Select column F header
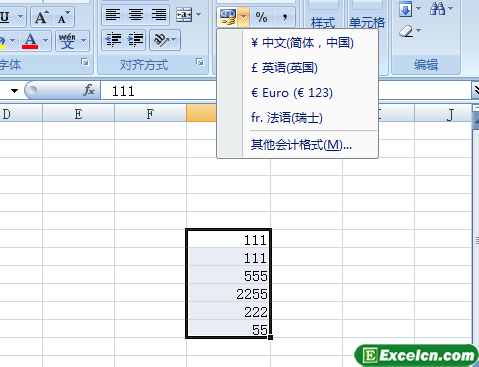 (150, 114)
